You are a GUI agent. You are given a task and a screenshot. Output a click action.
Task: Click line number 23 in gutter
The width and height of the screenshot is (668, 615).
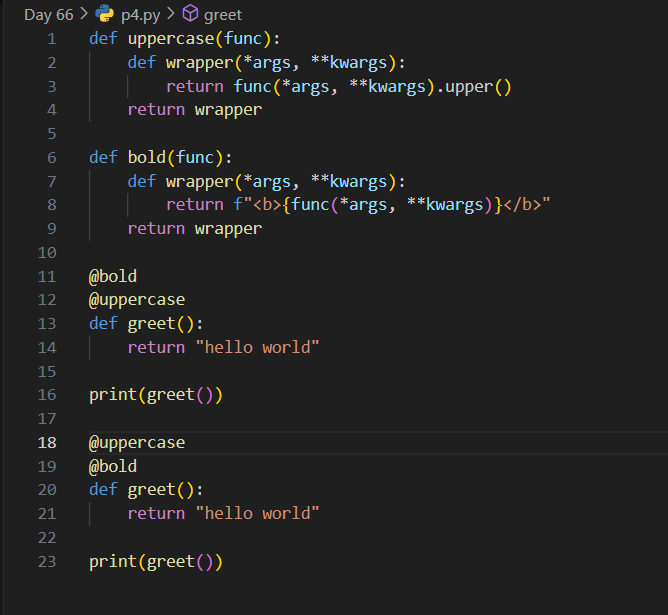(x=47, y=562)
